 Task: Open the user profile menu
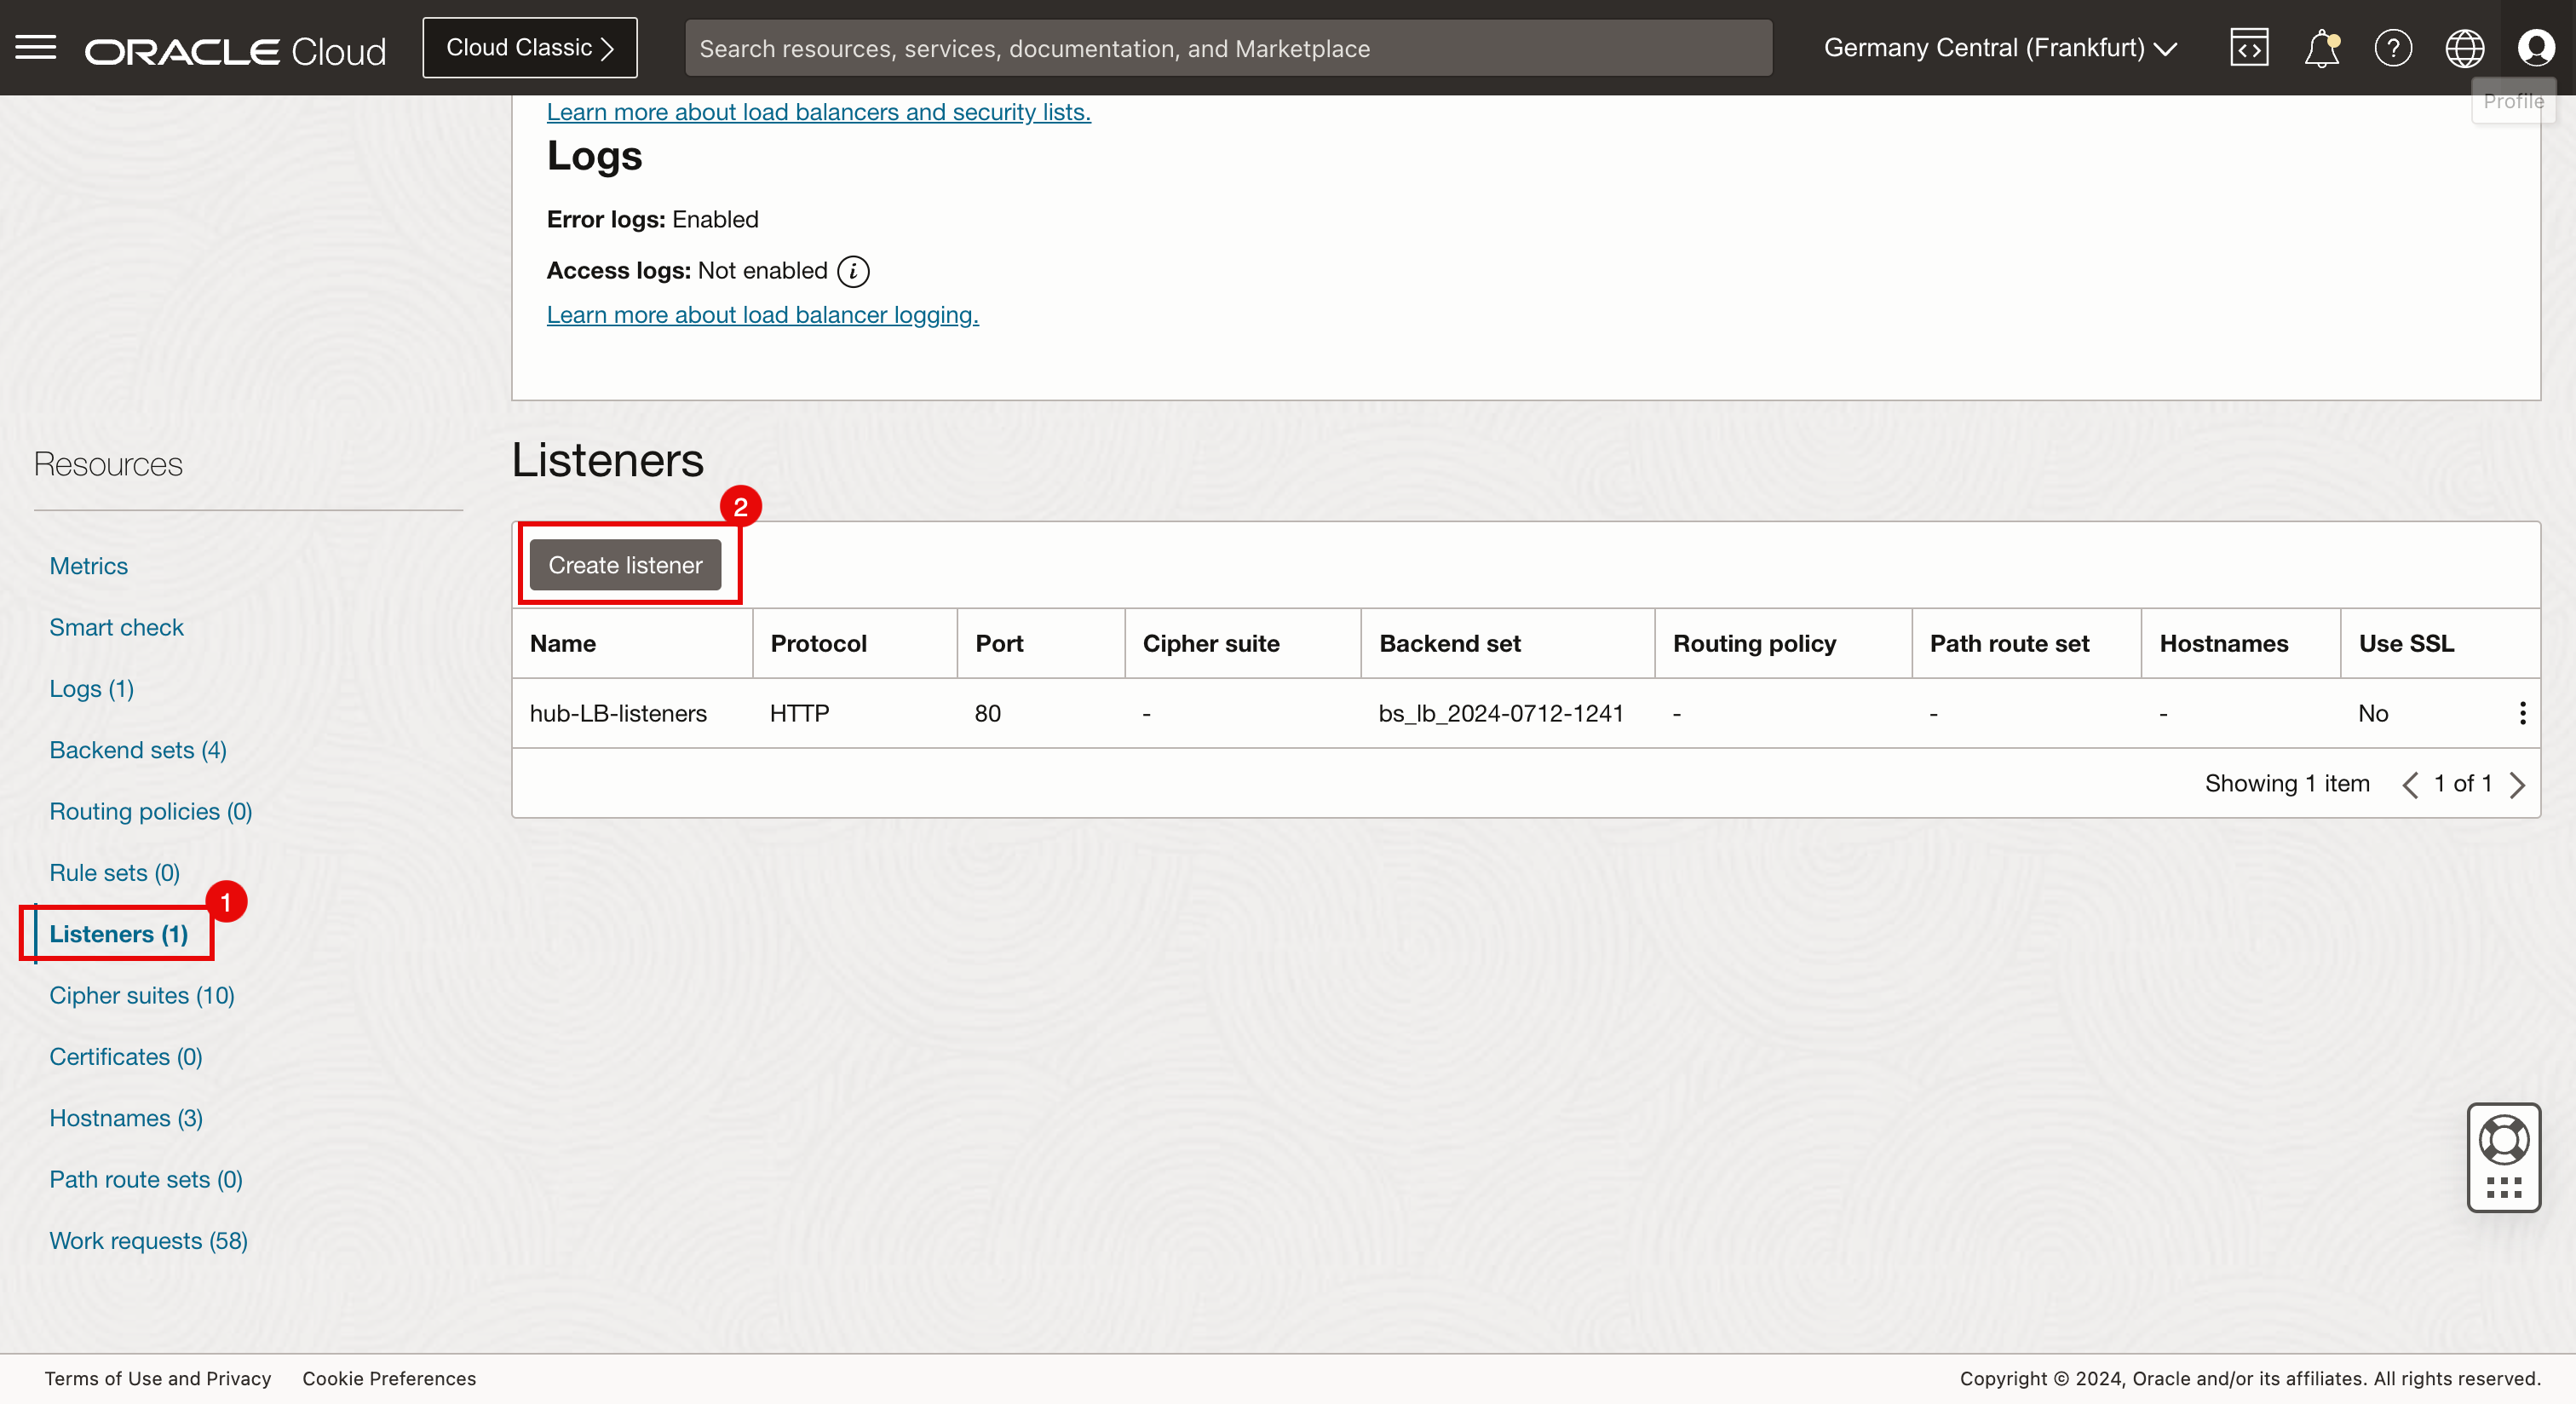(x=2536, y=48)
